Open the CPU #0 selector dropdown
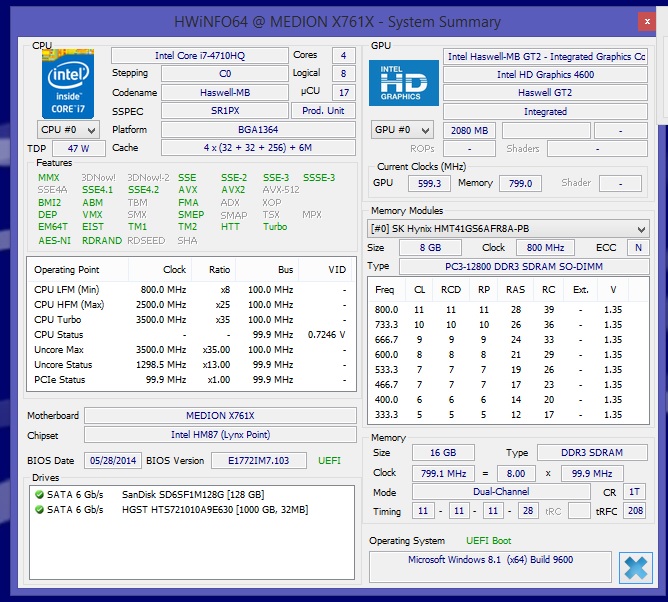668x602 pixels. coord(69,130)
